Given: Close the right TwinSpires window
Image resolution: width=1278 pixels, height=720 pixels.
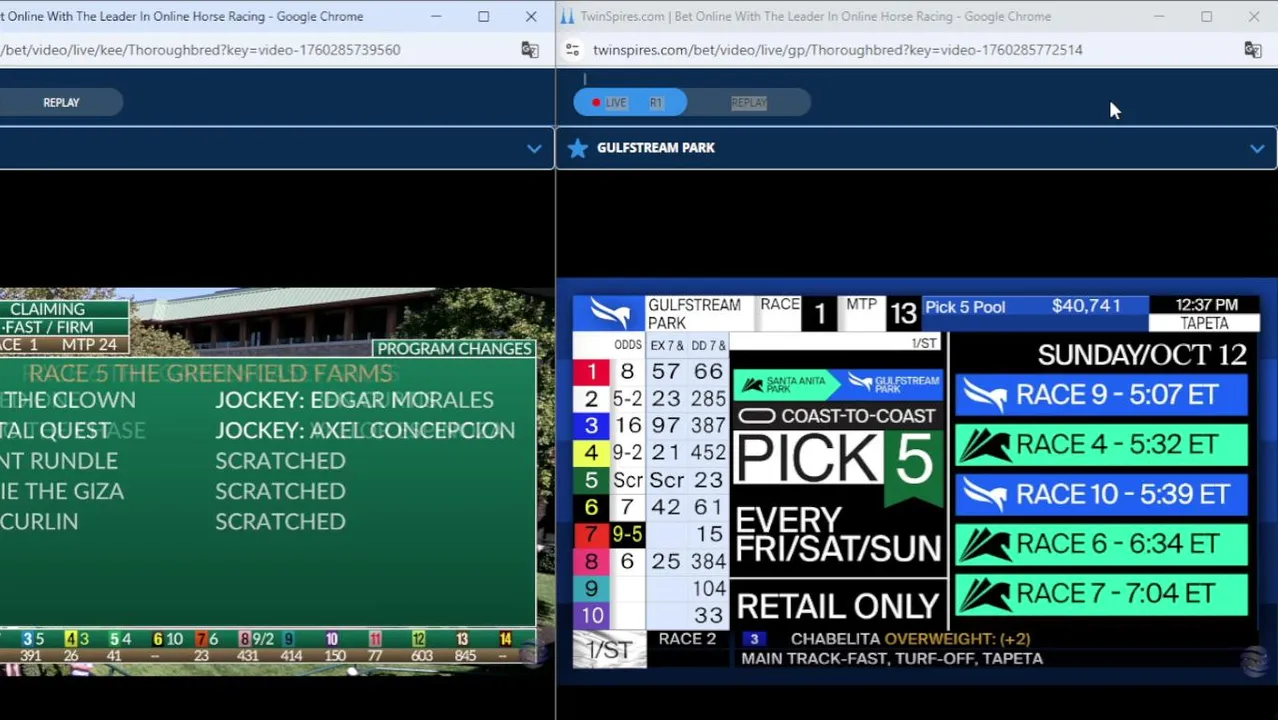Looking at the screenshot, I should pos(1254,16).
